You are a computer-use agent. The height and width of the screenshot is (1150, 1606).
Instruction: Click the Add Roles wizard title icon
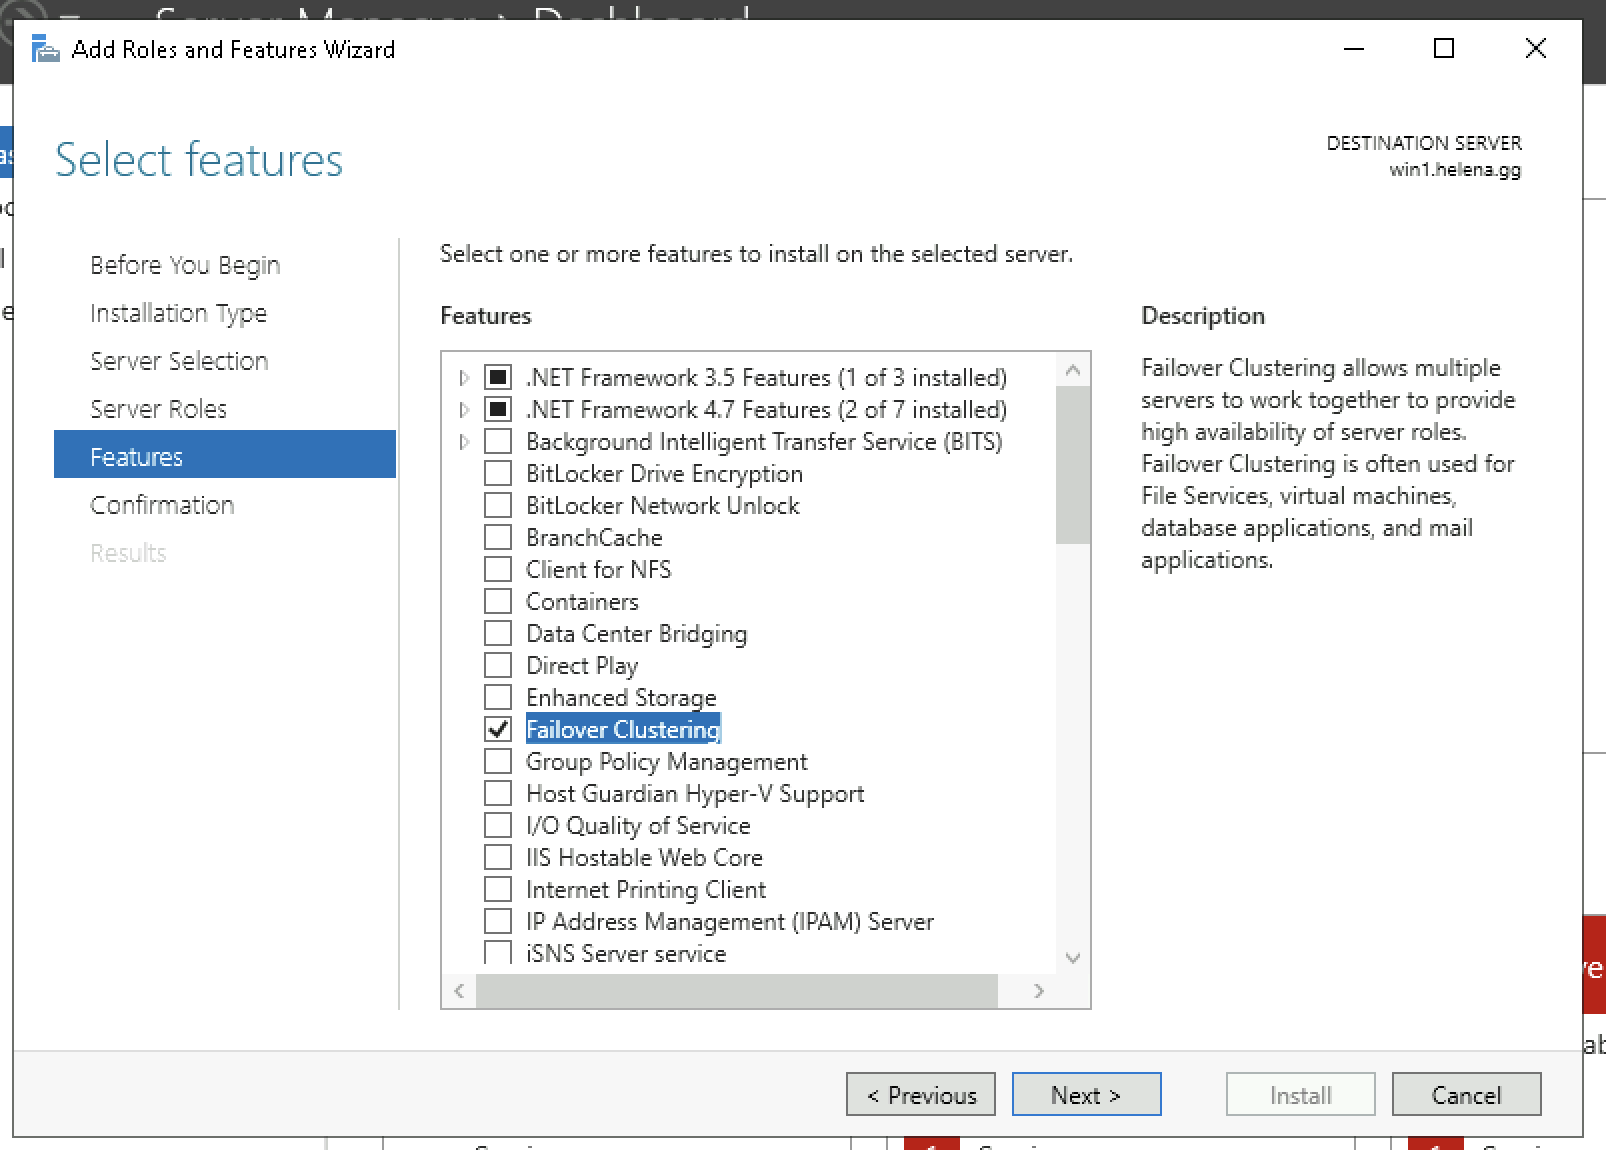(45, 49)
